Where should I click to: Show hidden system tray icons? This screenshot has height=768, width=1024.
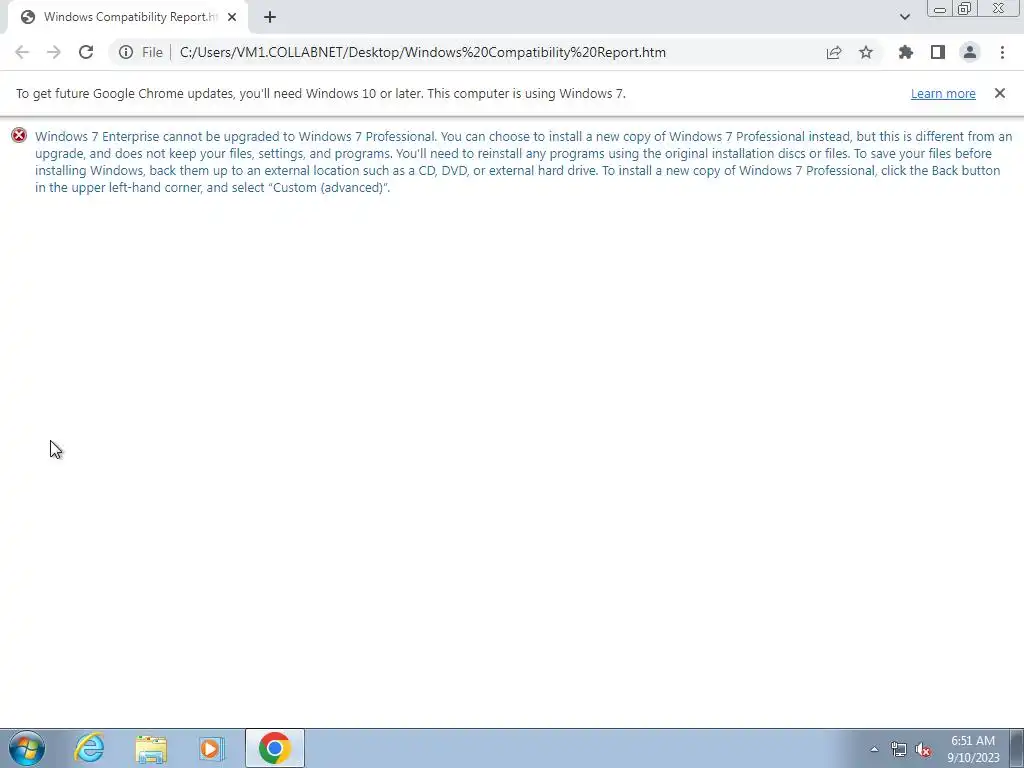(x=874, y=749)
